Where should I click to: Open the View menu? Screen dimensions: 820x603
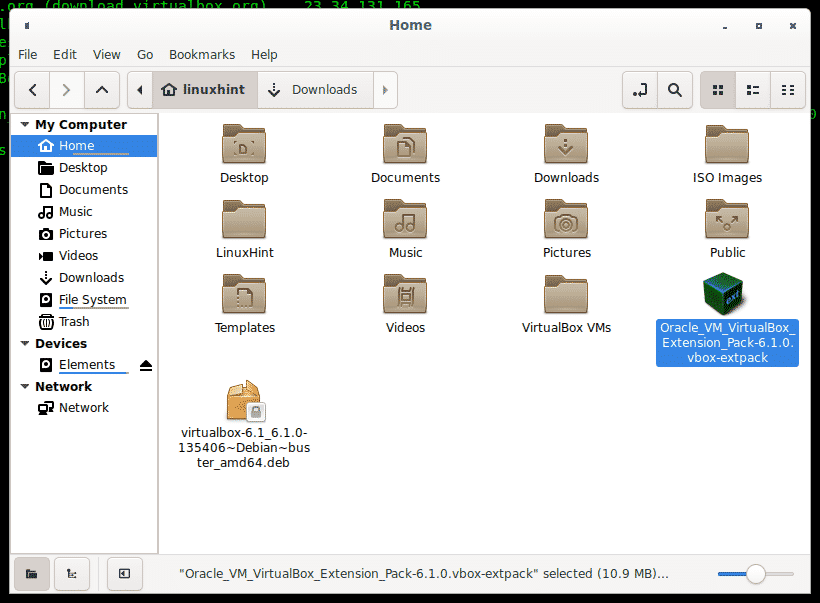(x=107, y=54)
